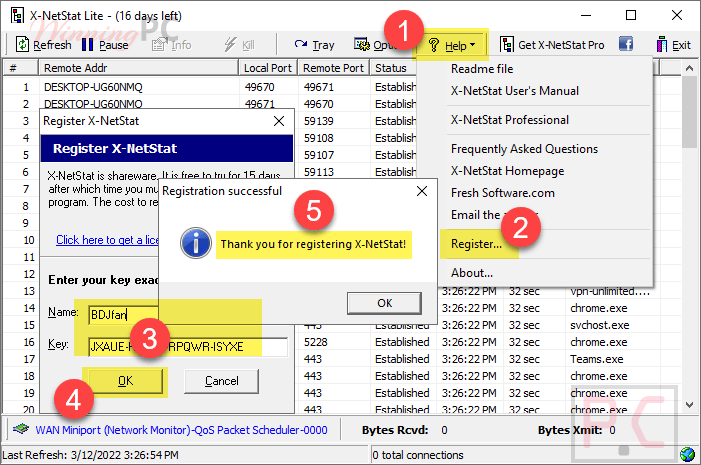Click OK in Registration successful dialog
Viewport: 701px width, 465px height.
[384, 303]
